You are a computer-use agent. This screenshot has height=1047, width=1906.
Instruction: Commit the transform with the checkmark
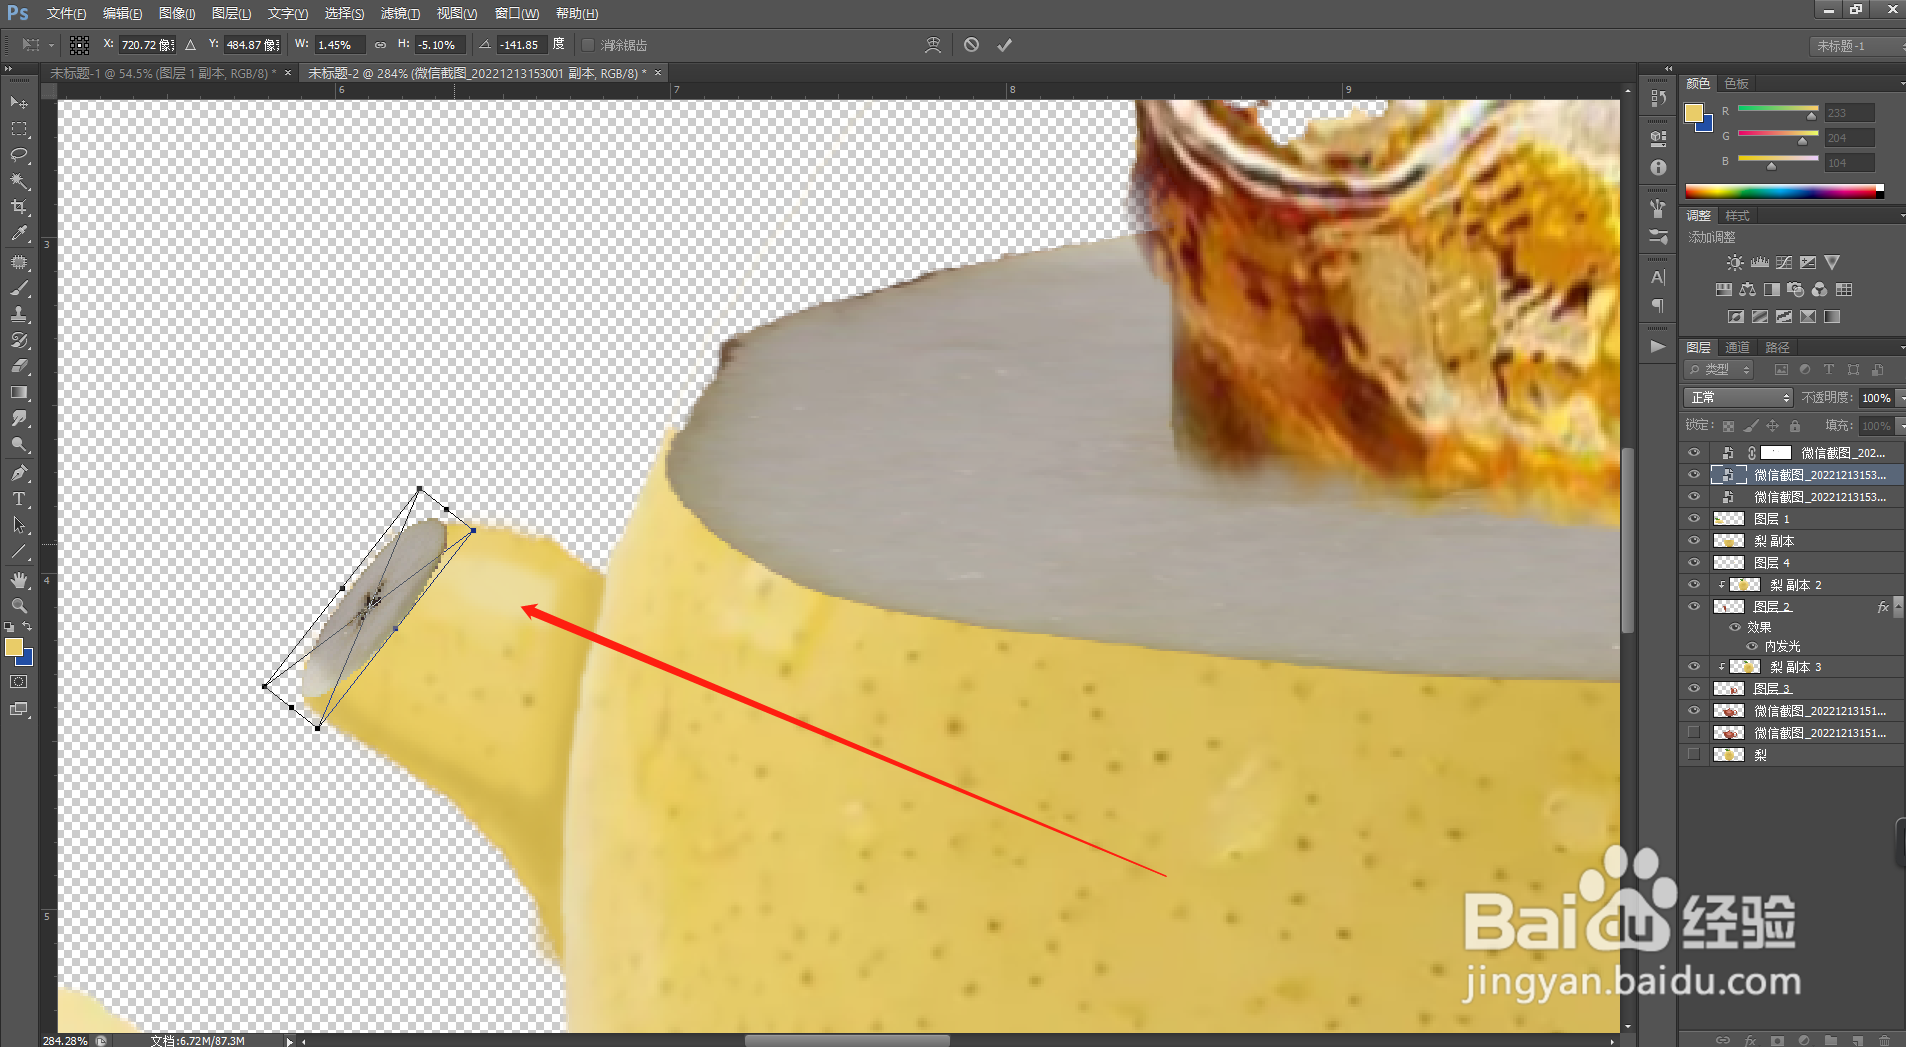pyautogui.click(x=1005, y=45)
